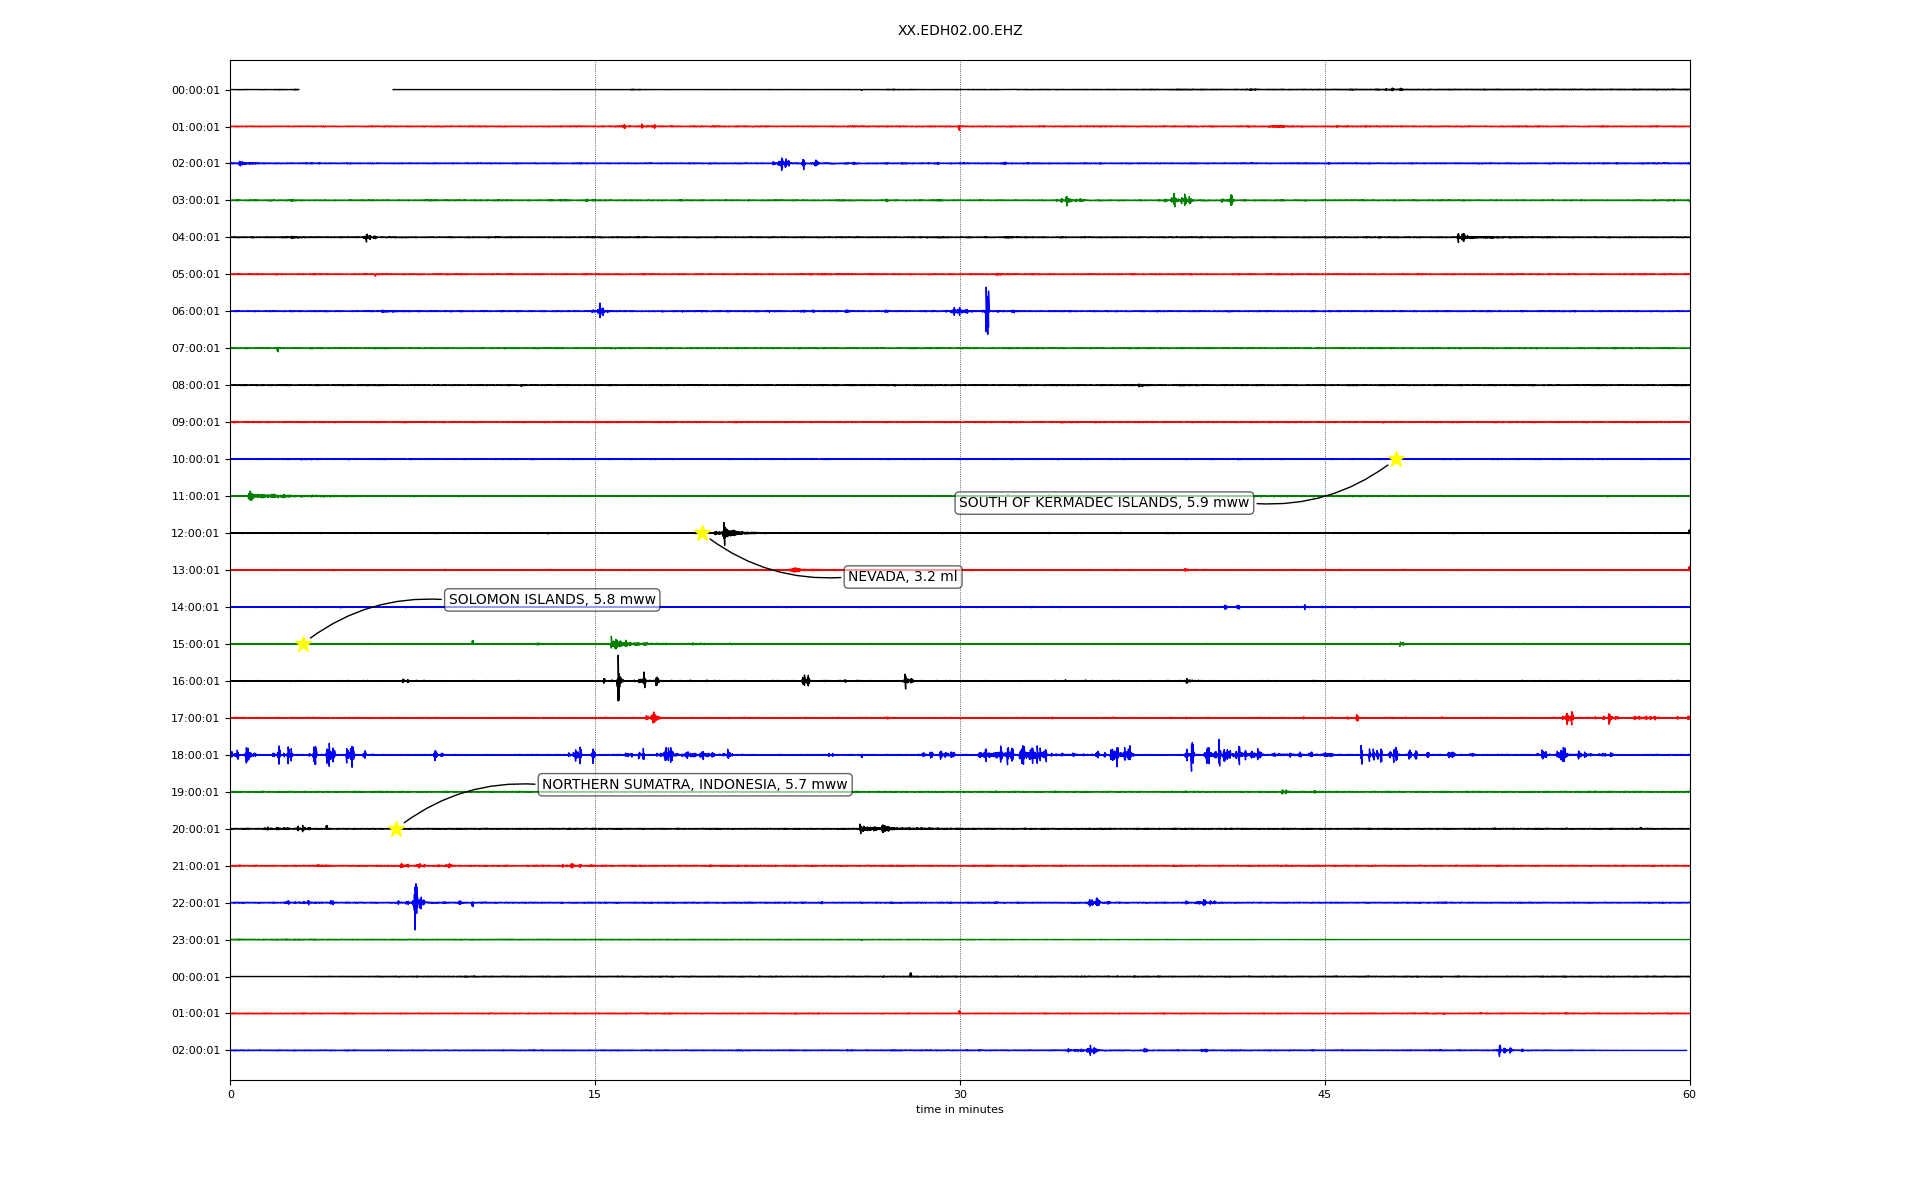Click the SOUTH OF KERMADEC ISLANDS annotation label
The image size is (1920, 1200).
click(1103, 503)
